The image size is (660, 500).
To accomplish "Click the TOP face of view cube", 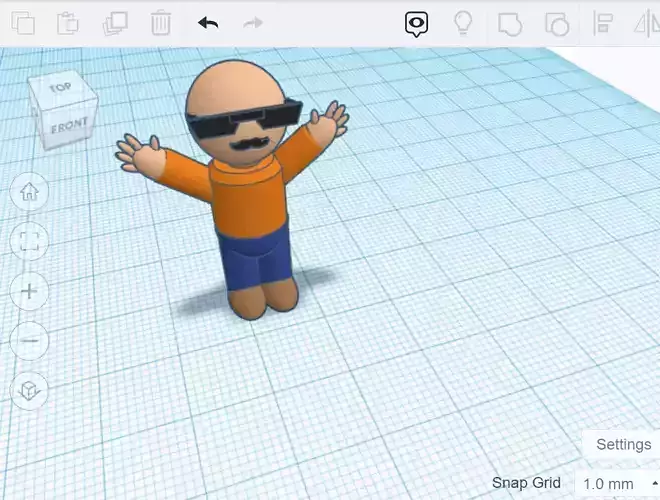I will pos(60,88).
